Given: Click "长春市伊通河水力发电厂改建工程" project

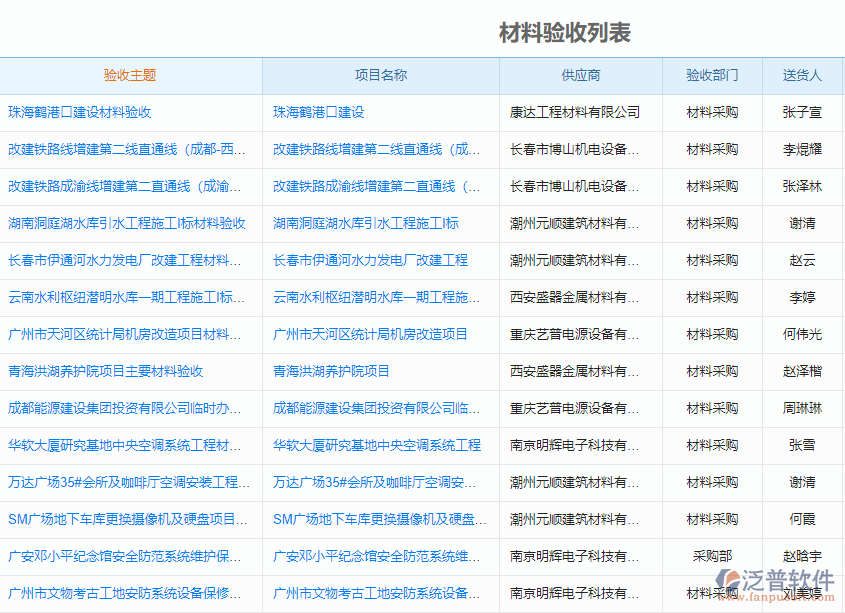Looking at the screenshot, I should coord(370,260).
